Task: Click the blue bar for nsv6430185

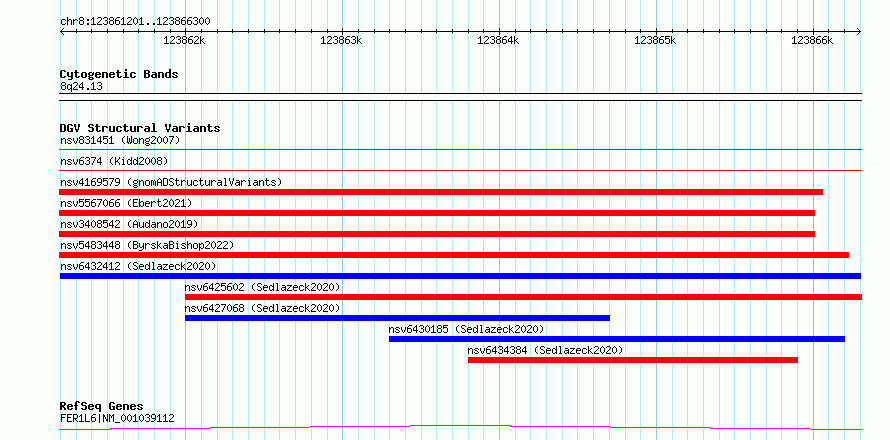Action: pos(617,339)
